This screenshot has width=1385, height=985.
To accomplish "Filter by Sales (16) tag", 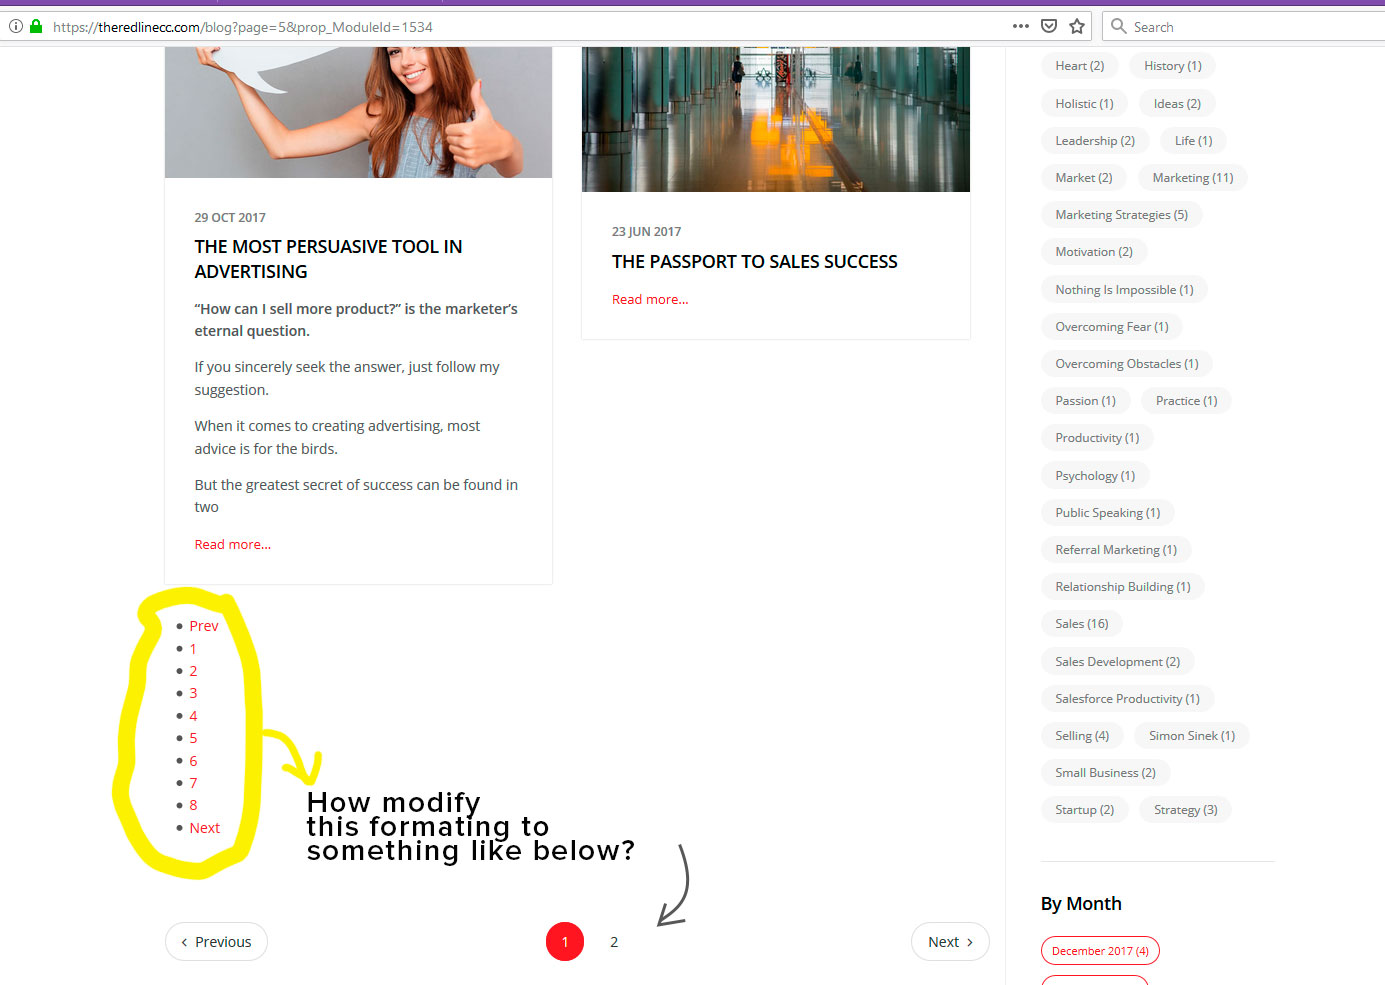I will pos(1082,624).
